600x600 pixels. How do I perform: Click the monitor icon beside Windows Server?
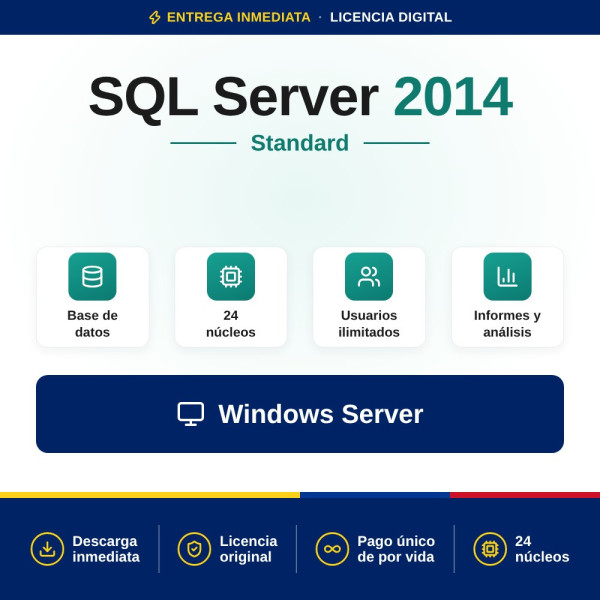click(x=191, y=414)
